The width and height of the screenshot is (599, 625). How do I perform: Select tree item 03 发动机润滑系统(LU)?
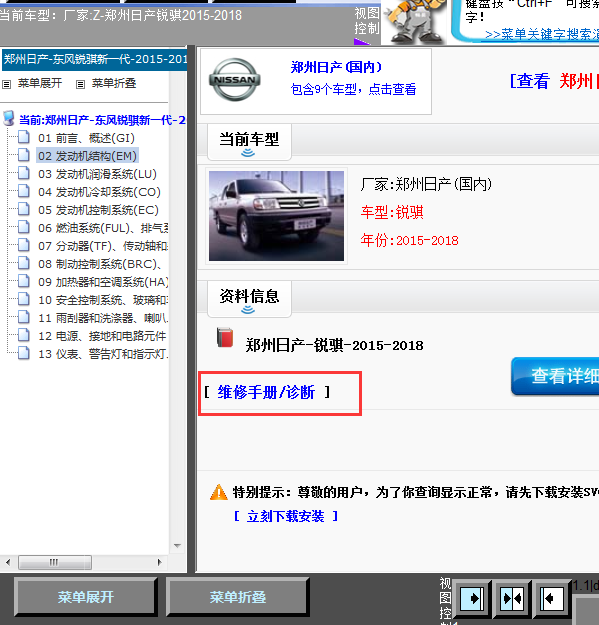pos(97,174)
